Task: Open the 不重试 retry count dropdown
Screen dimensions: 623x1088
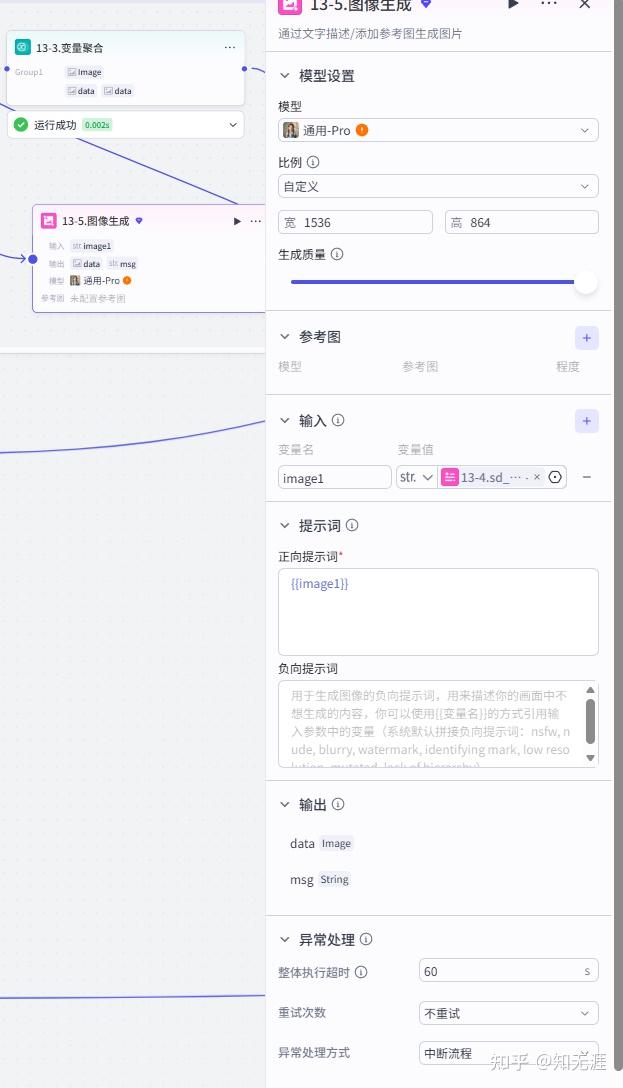Action: [508, 1013]
